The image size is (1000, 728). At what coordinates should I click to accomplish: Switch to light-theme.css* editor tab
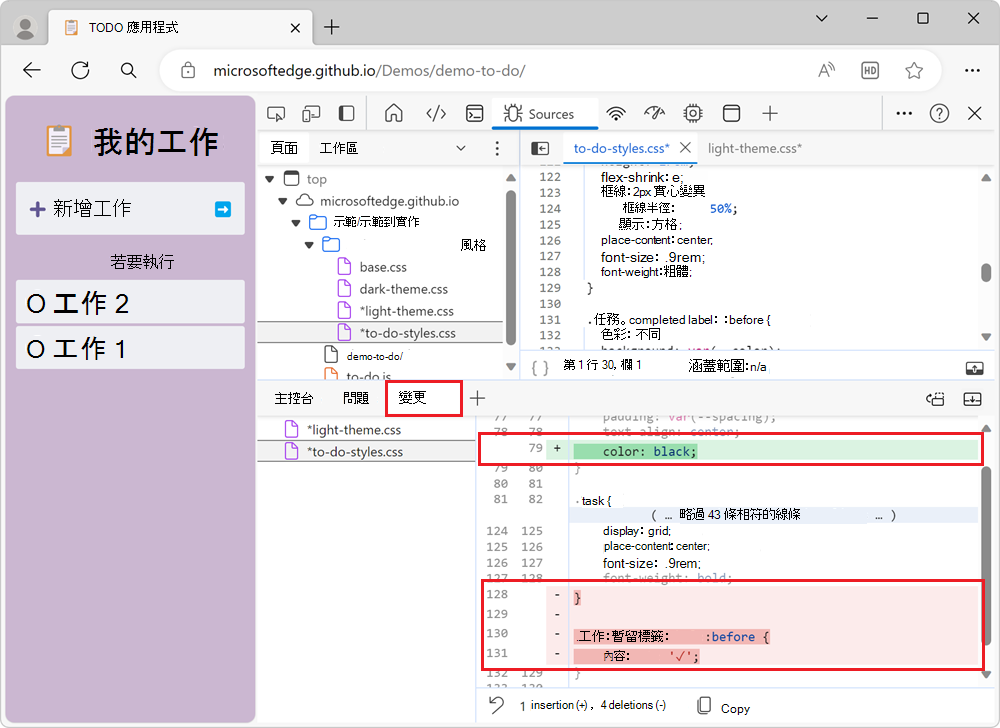[x=754, y=148]
